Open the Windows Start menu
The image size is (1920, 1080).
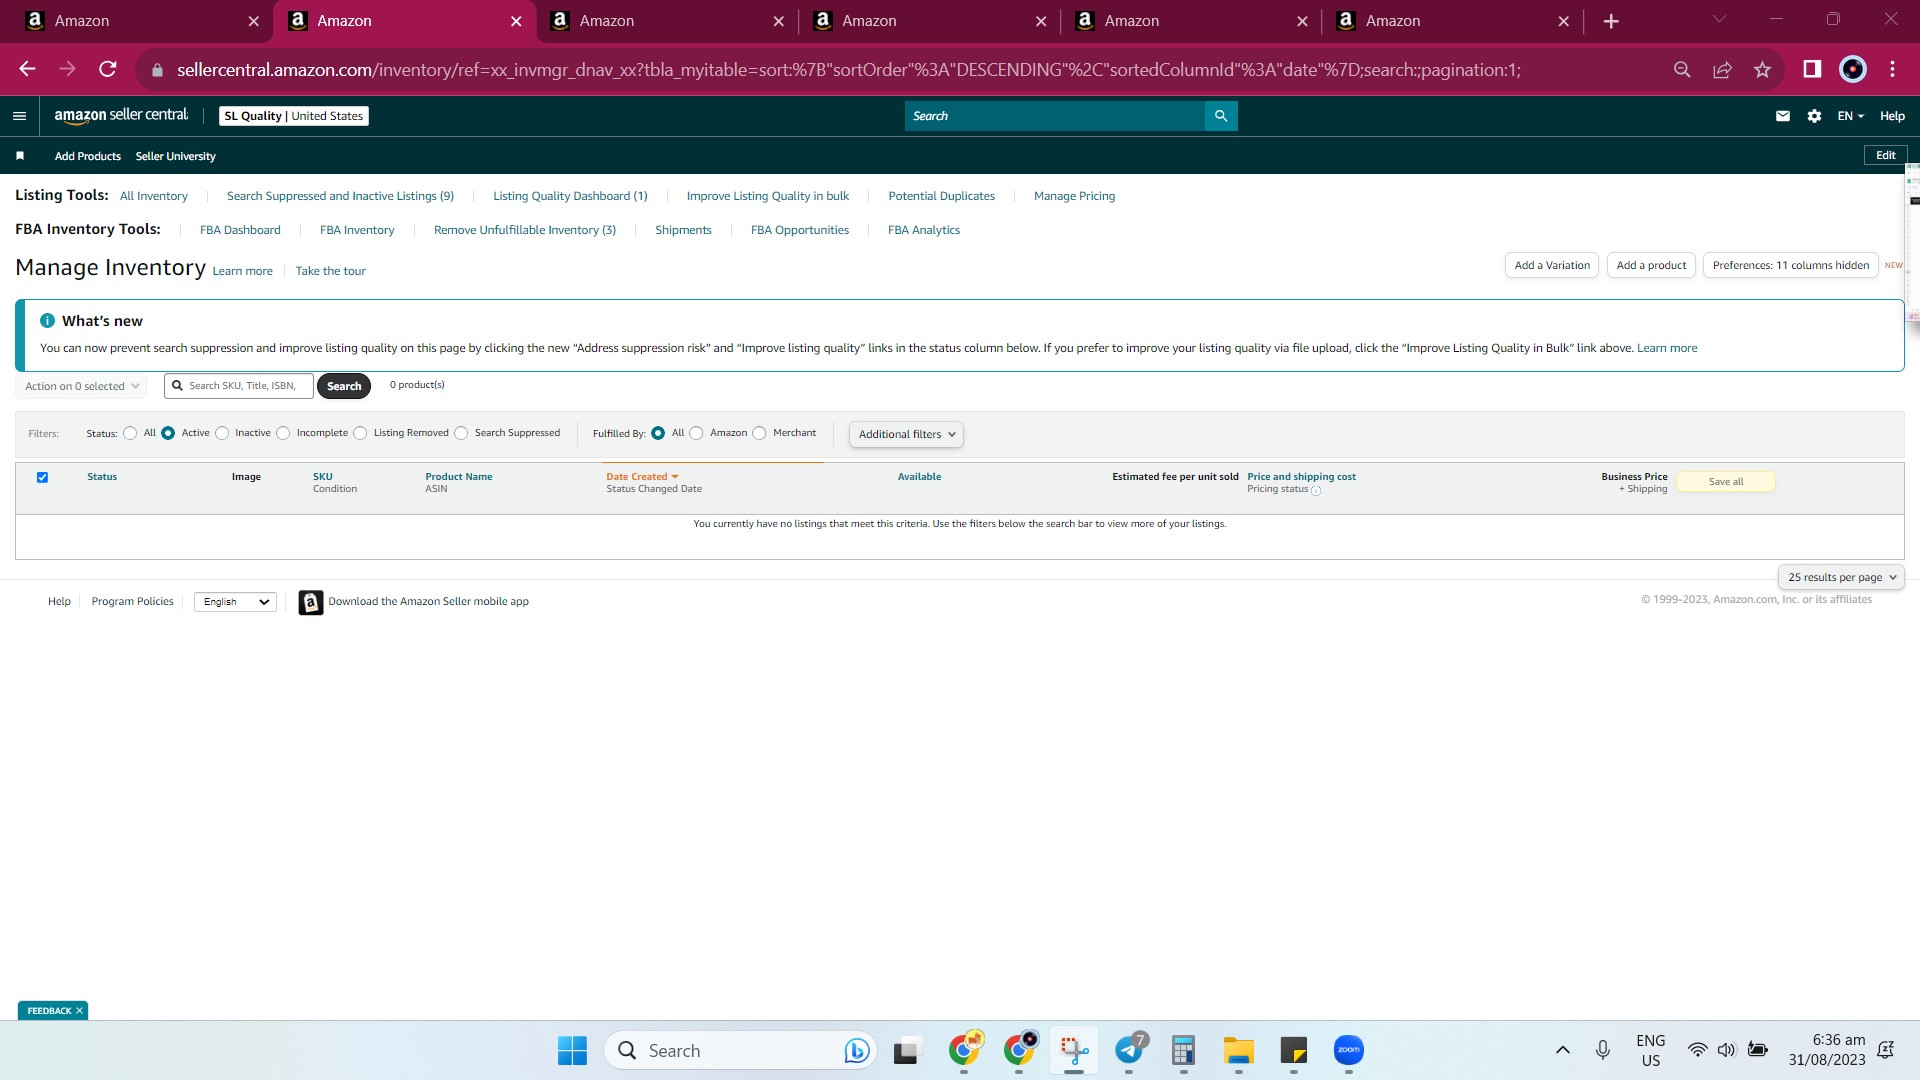click(x=572, y=1051)
